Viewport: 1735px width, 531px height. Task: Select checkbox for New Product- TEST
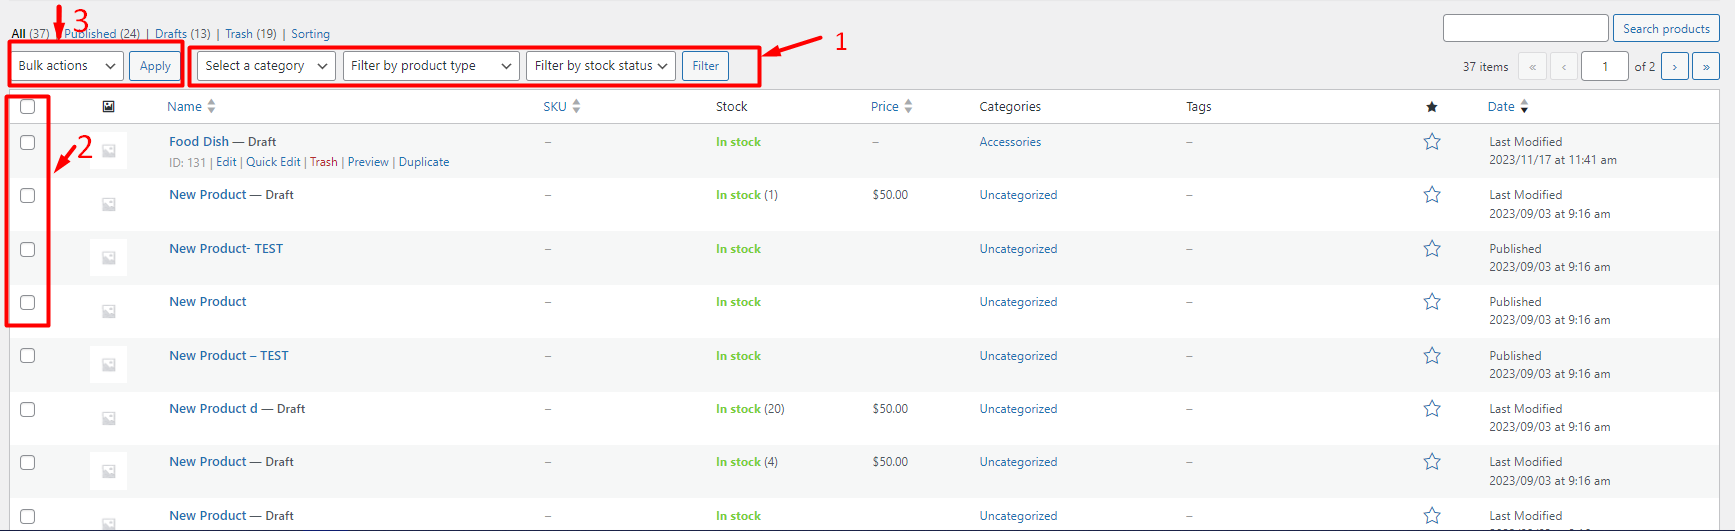(x=28, y=249)
